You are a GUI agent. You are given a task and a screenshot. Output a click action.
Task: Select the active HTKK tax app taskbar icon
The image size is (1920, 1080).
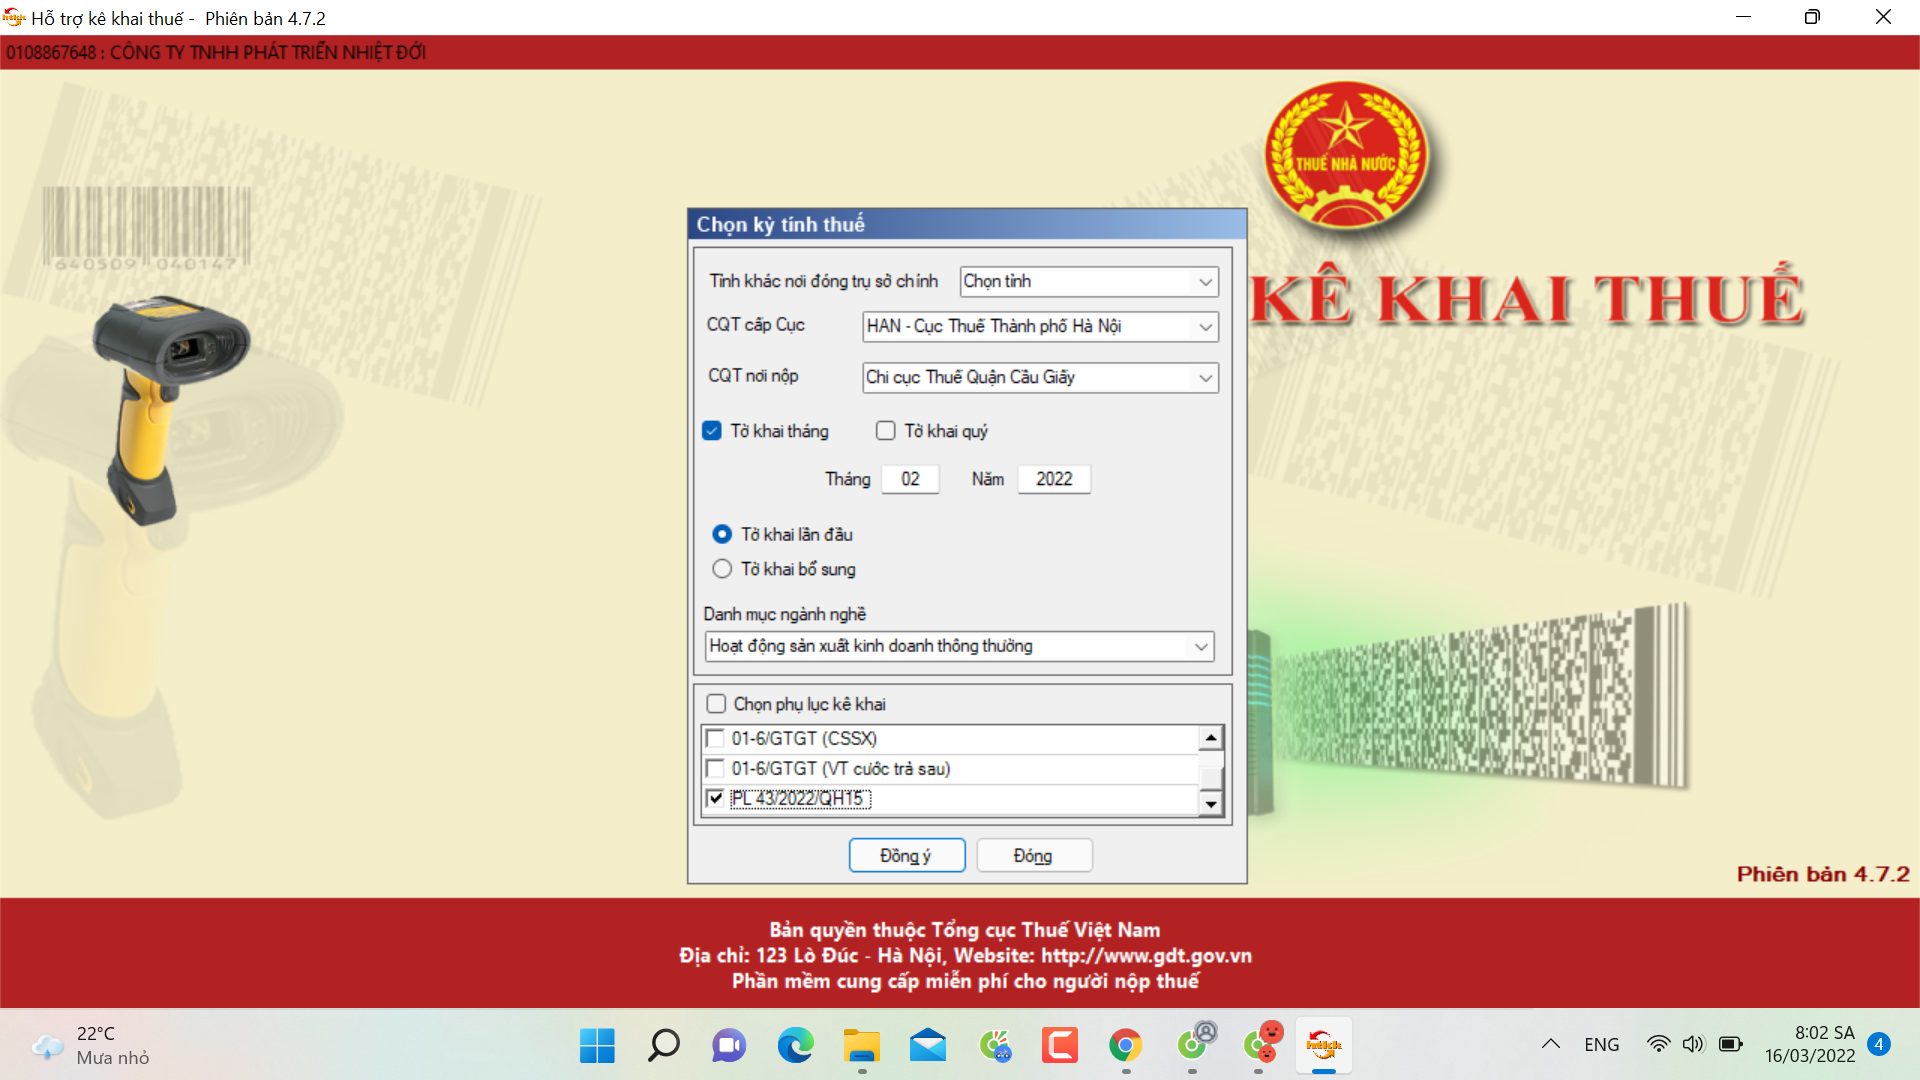(x=1324, y=1046)
